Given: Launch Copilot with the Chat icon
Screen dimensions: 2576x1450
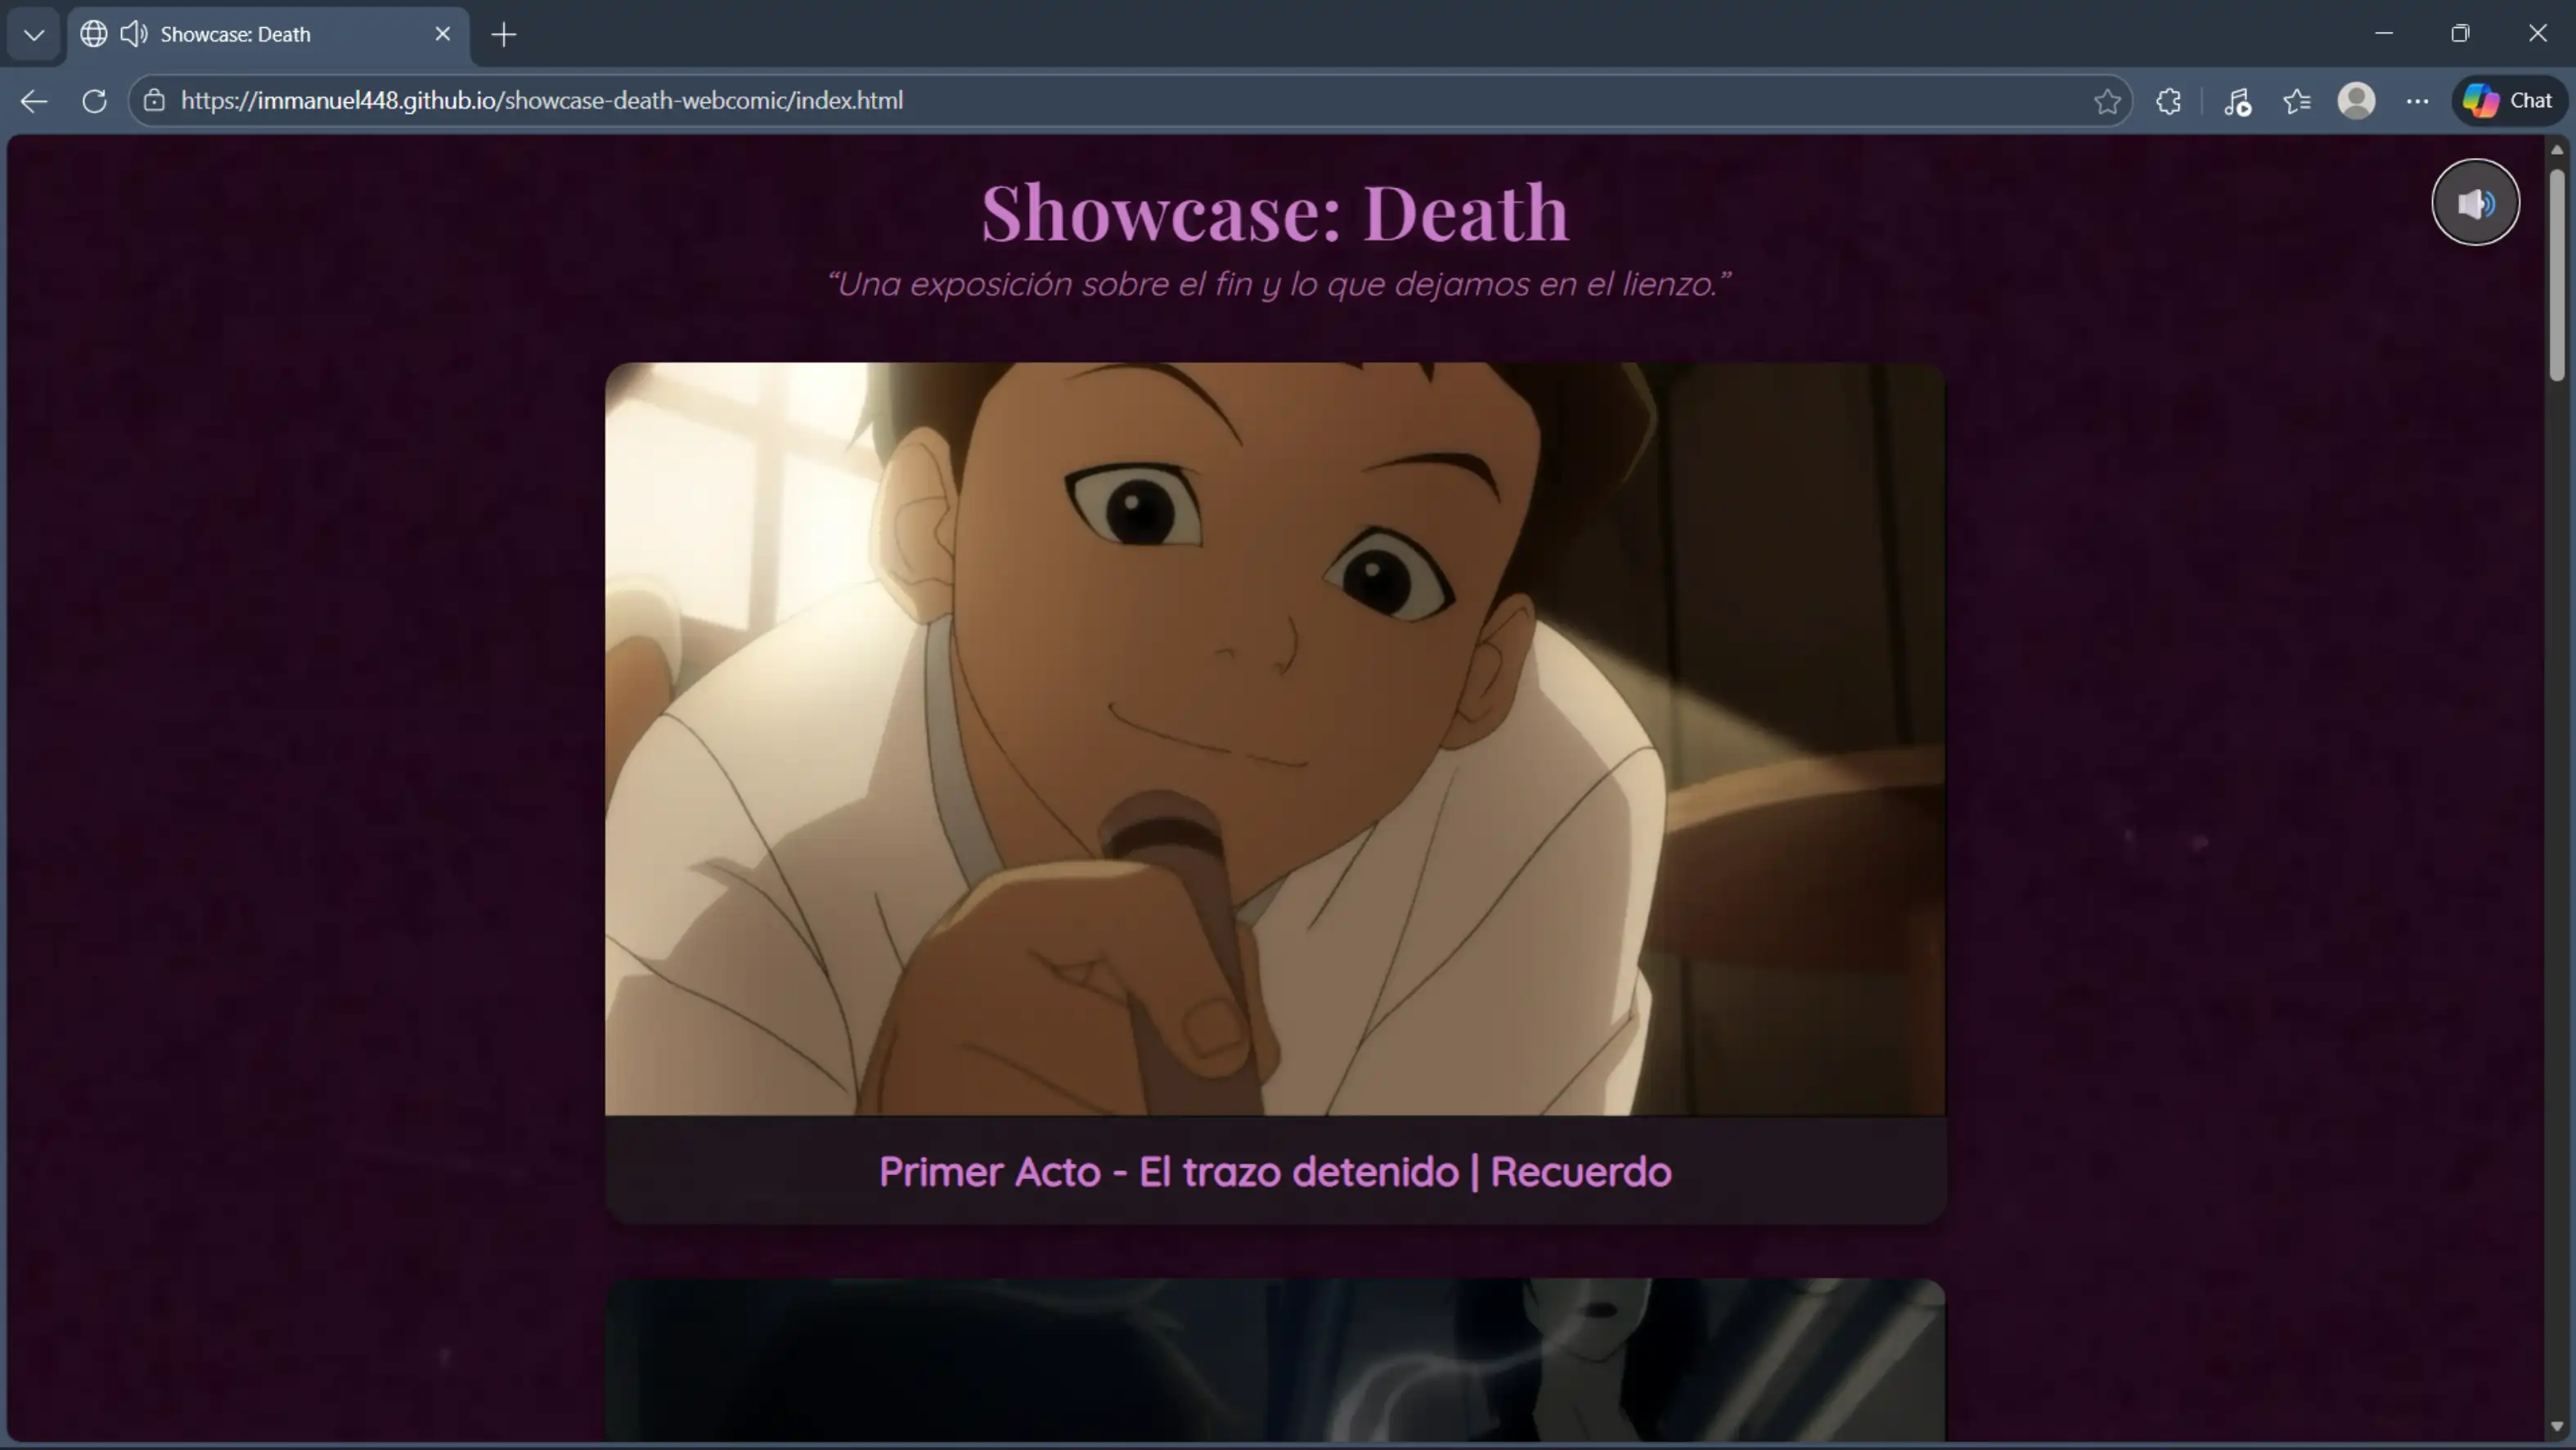Looking at the screenshot, I should coord(2508,100).
